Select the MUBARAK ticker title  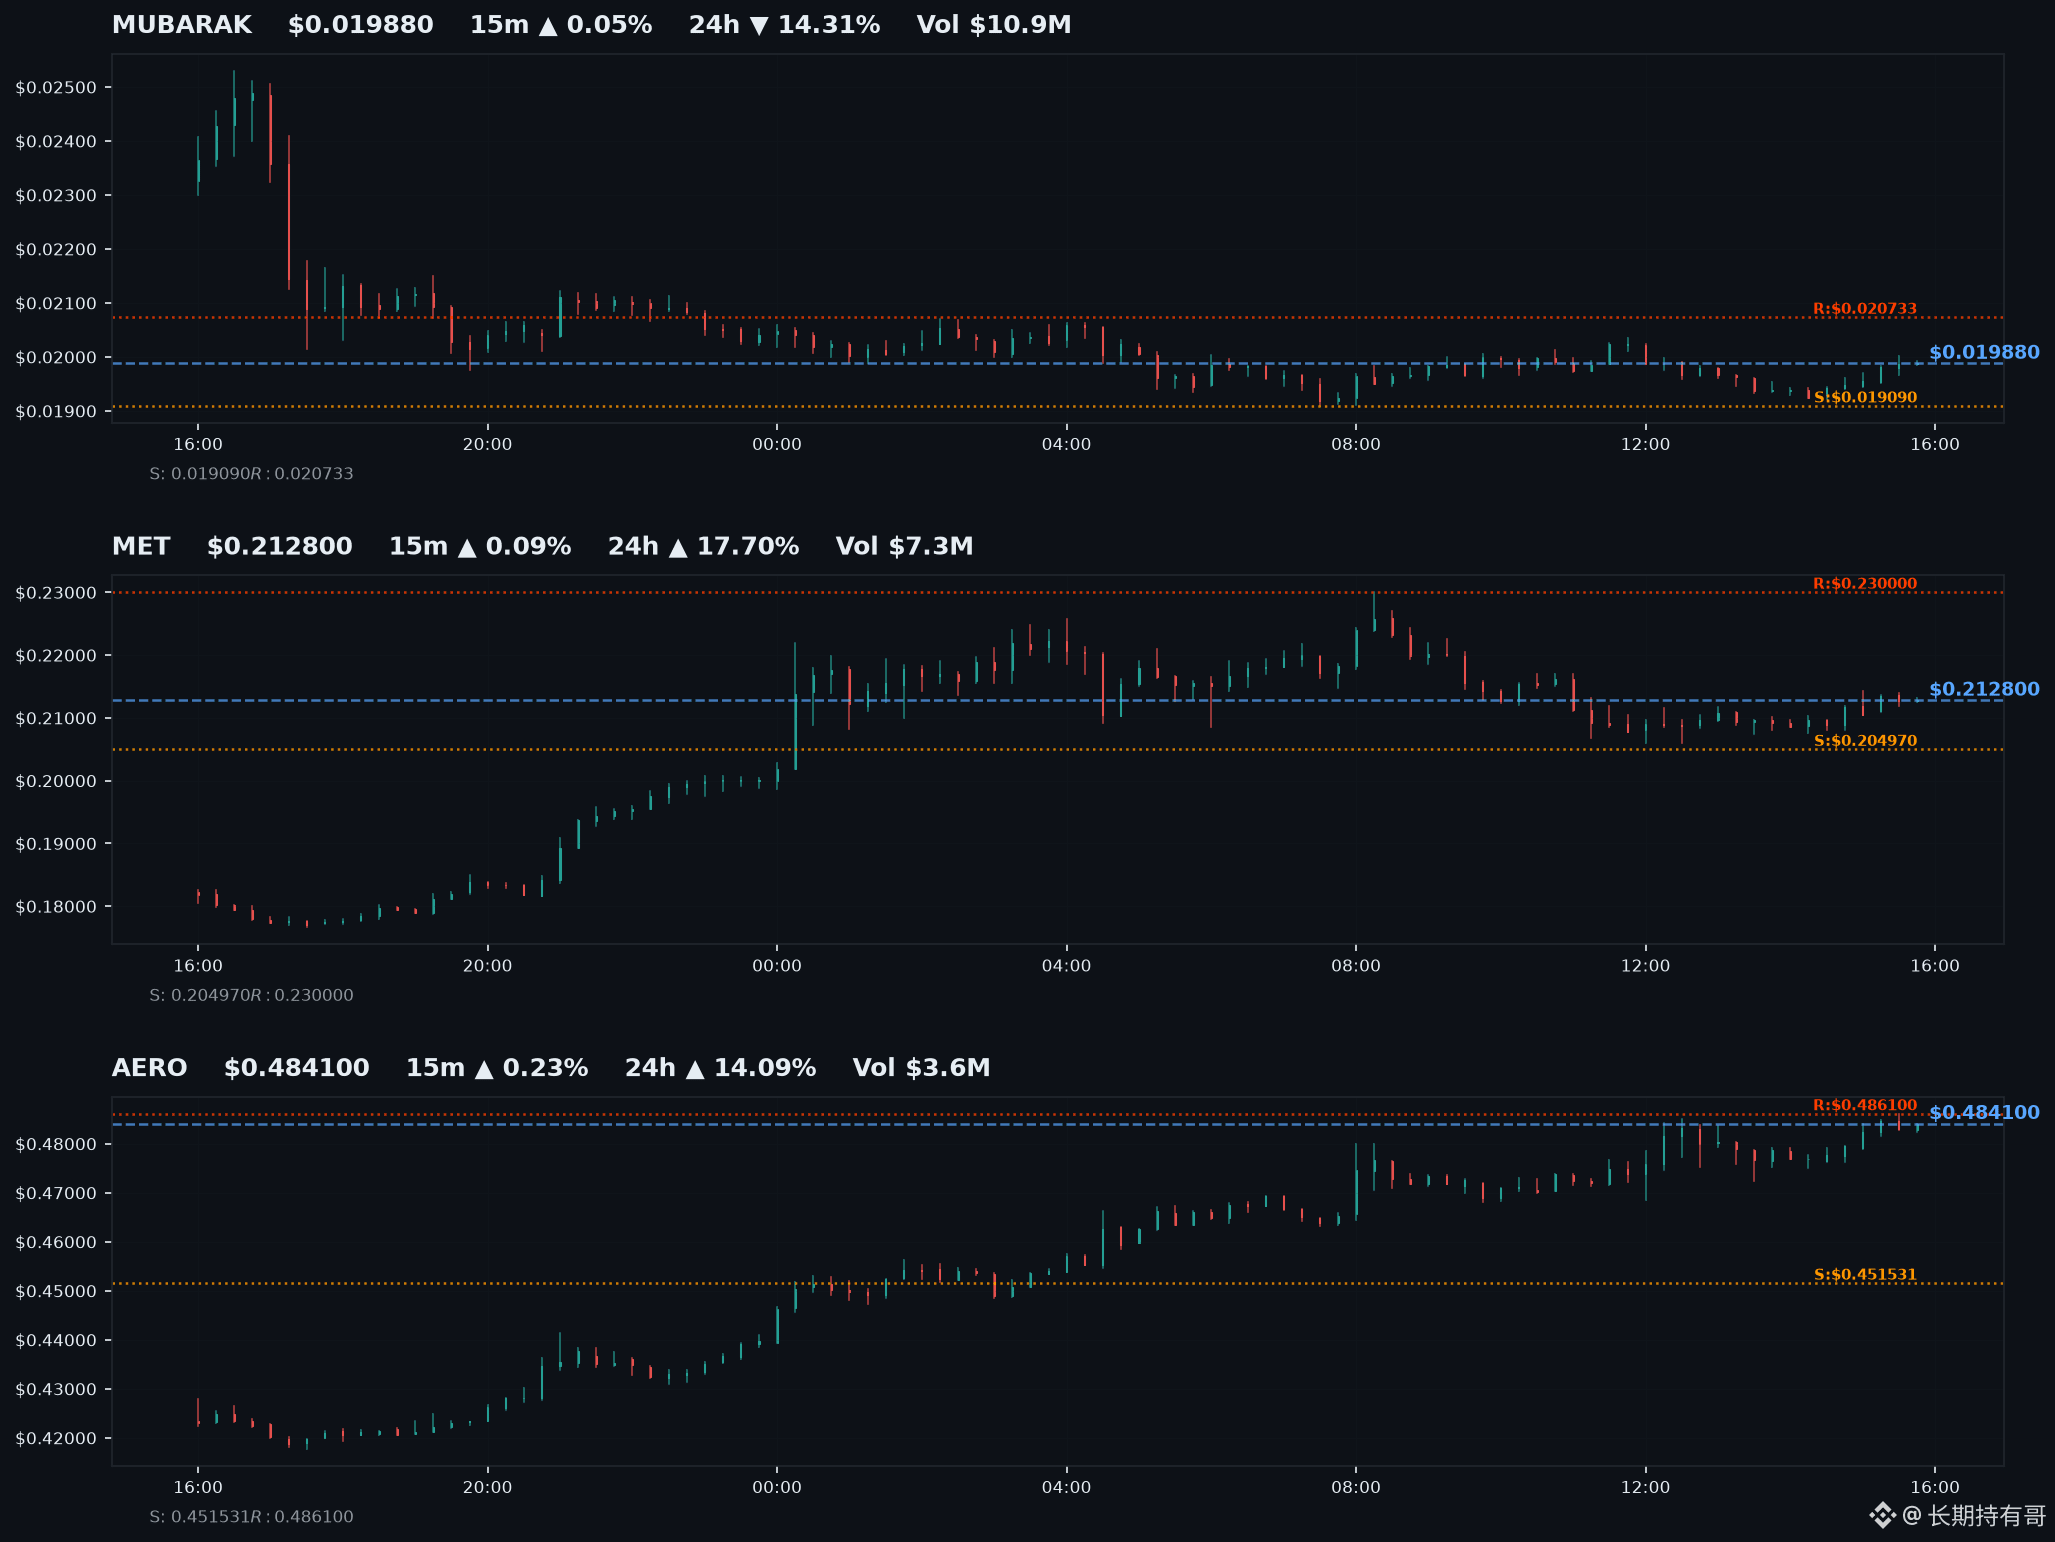[182, 25]
